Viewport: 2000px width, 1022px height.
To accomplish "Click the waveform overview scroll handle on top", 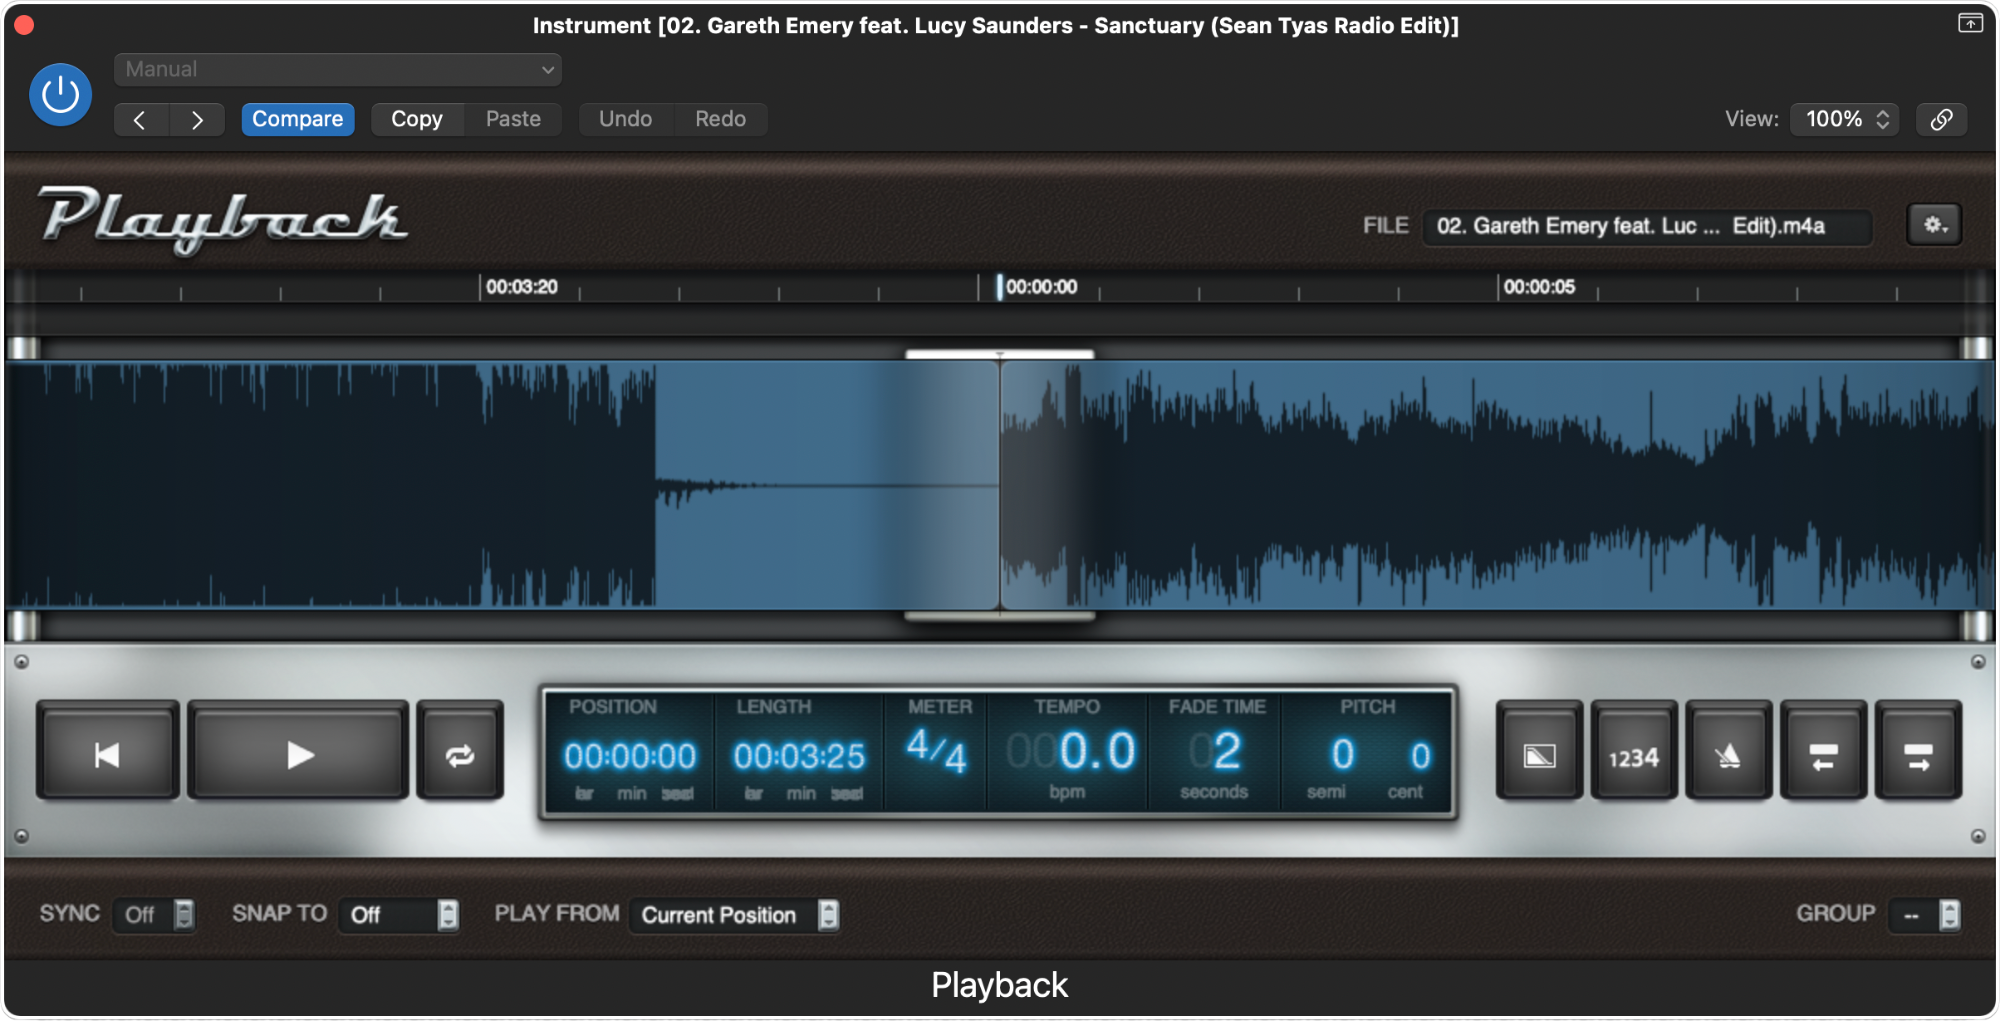I will pyautogui.click(x=1000, y=353).
